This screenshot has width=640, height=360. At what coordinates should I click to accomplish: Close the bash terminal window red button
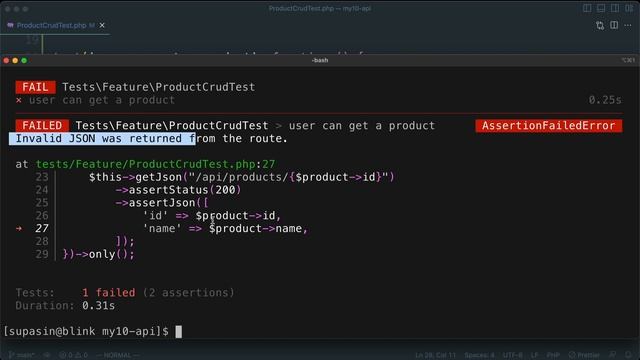[x=6, y=60]
